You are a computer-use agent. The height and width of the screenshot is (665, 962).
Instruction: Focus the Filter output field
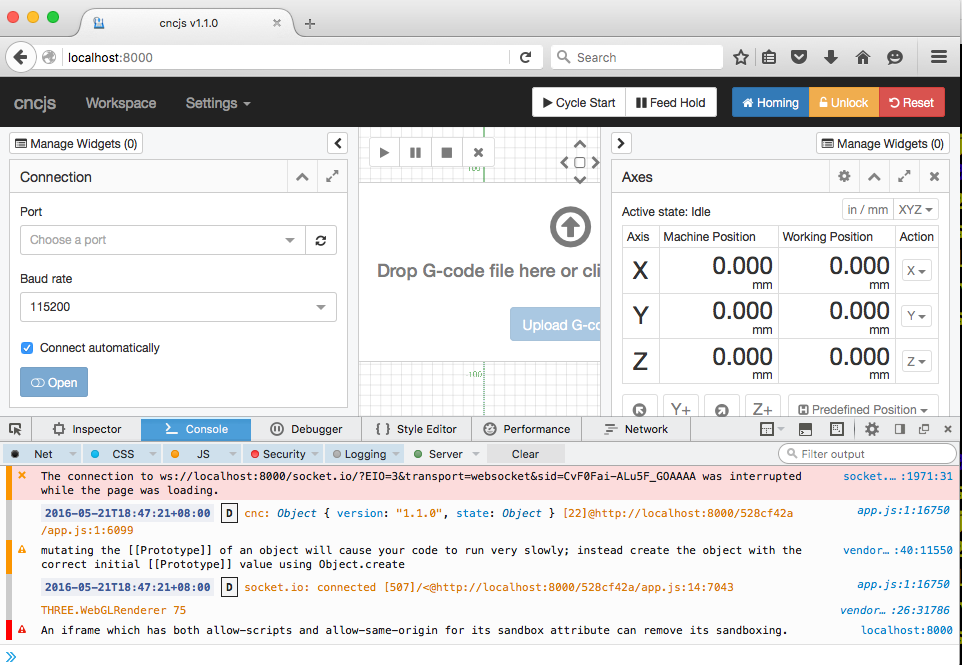[x=868, y=454]
